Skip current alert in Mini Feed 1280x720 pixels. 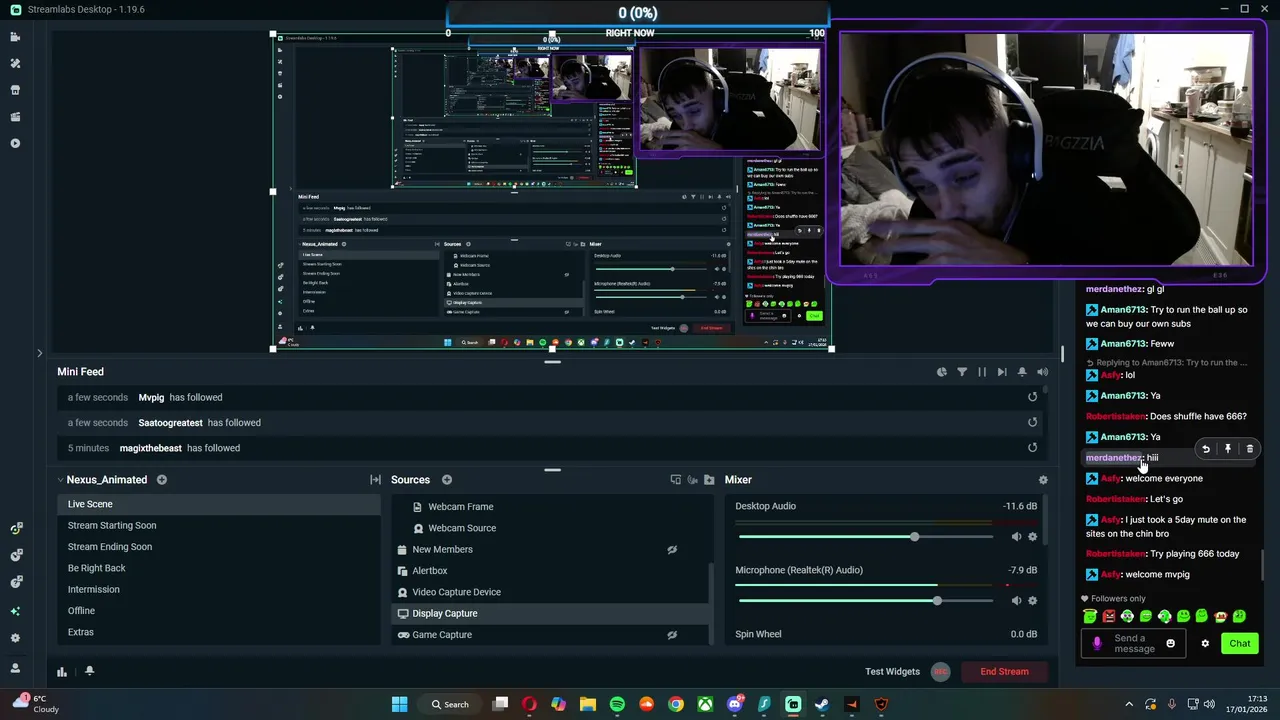pyautogui.click(x=1002, y=372)
